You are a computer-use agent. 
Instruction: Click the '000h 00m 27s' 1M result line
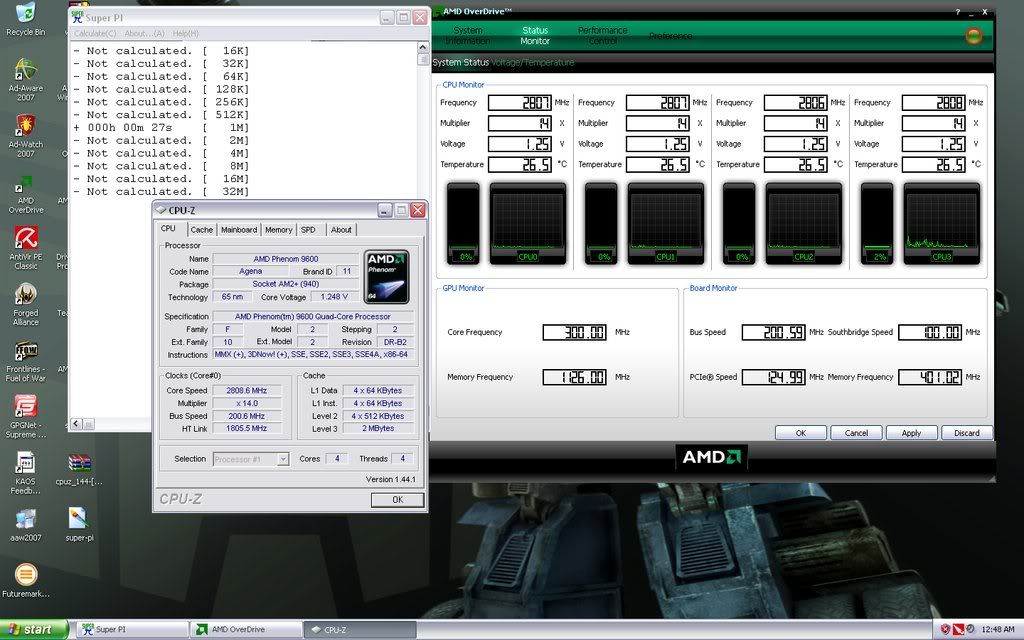(x=161, y=128)
